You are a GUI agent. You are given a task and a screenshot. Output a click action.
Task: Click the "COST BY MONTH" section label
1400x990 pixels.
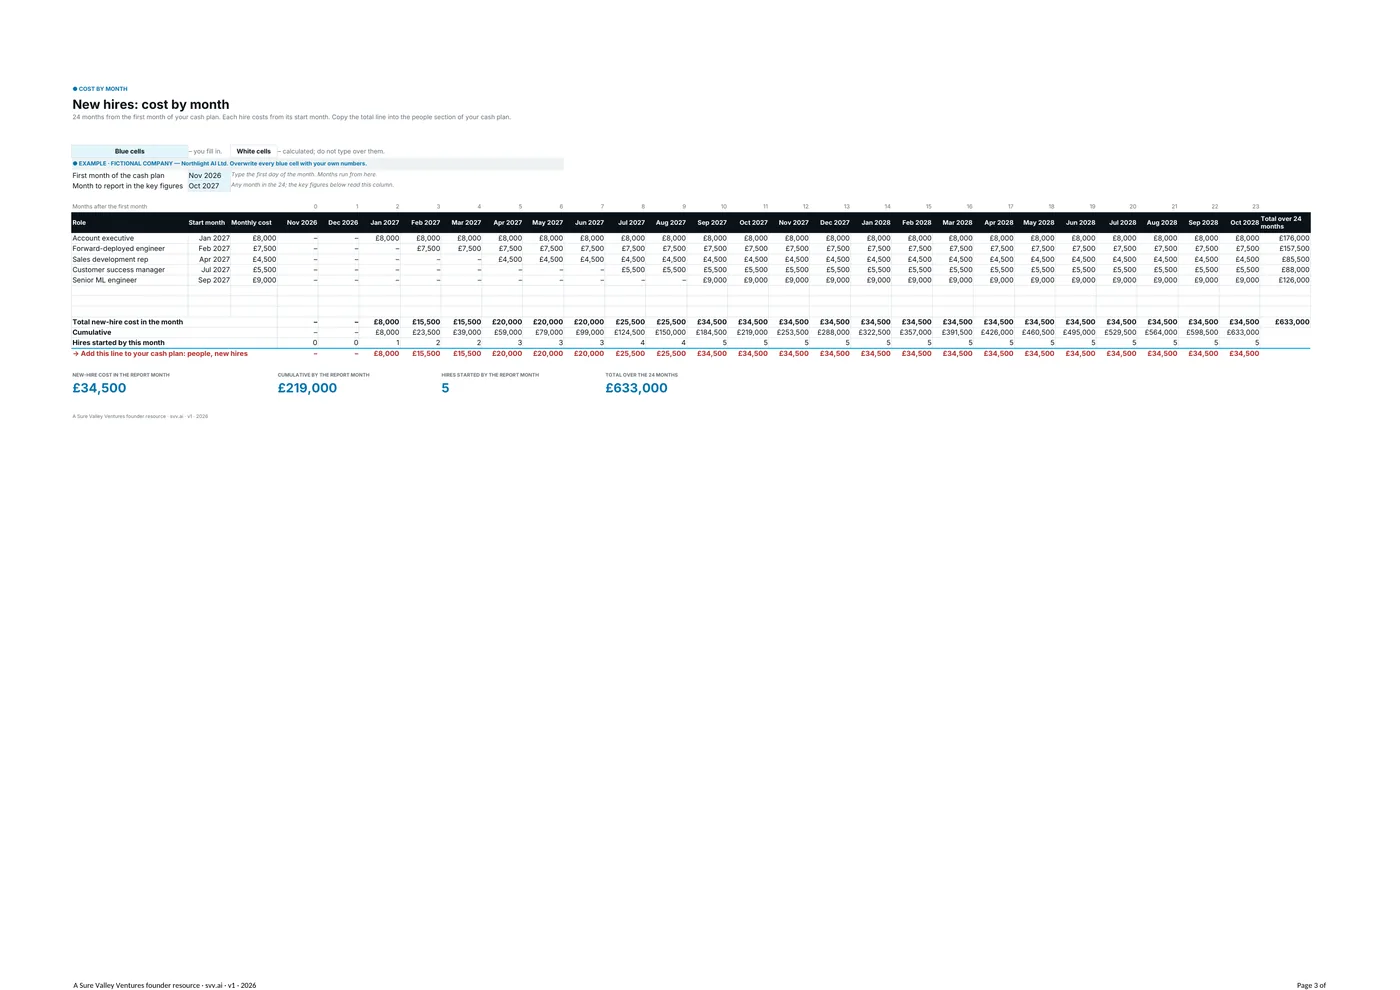[100, 89]
